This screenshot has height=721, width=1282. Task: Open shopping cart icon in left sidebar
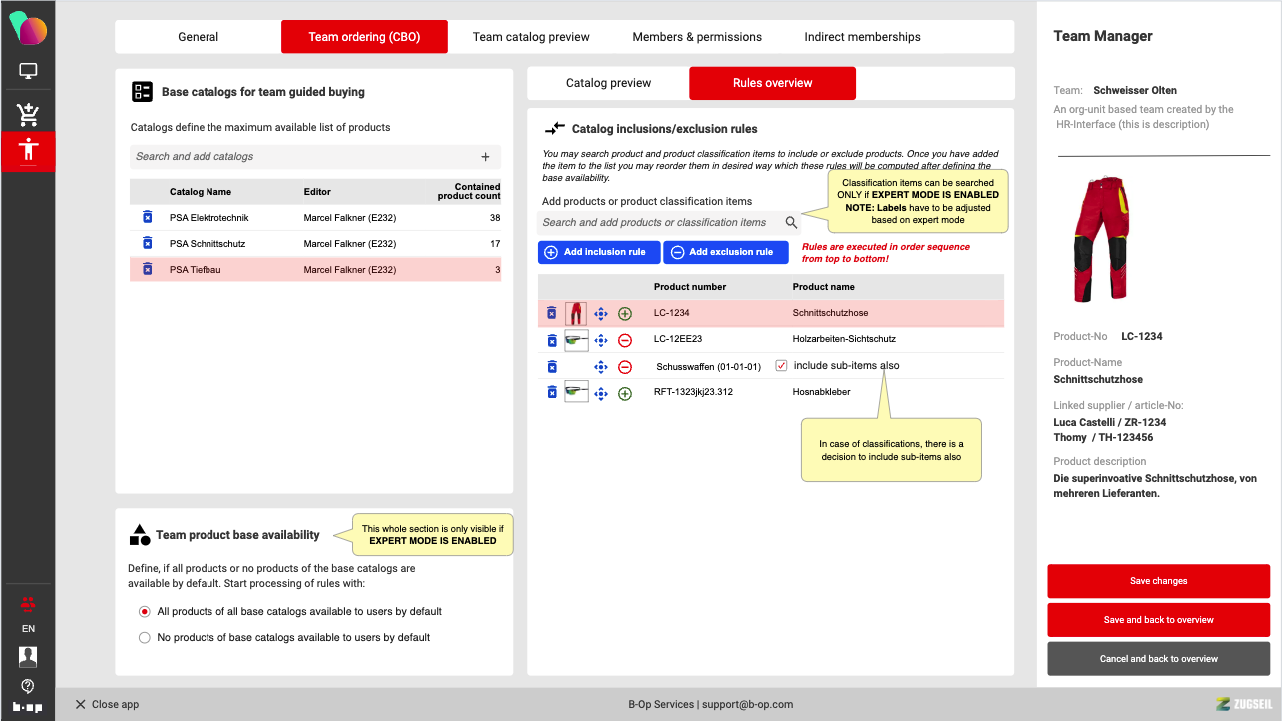click(28, 113)
